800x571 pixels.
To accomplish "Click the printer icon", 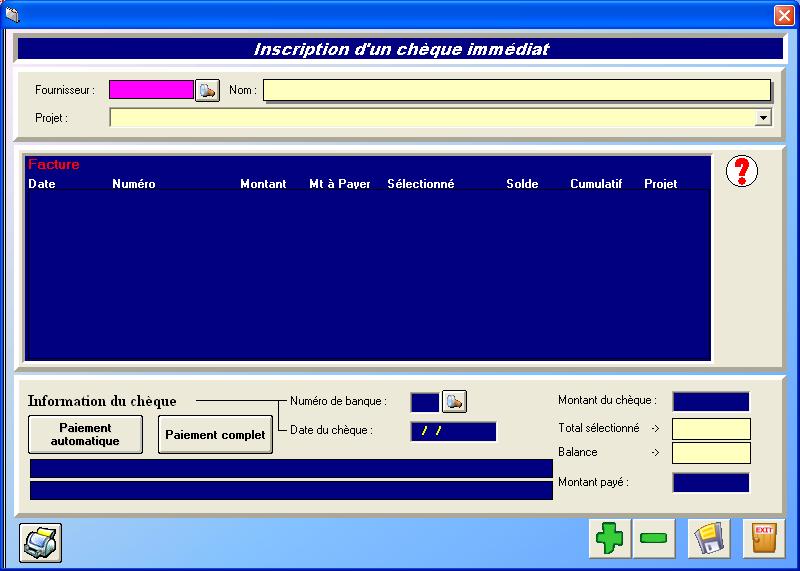I will point(42,541).
